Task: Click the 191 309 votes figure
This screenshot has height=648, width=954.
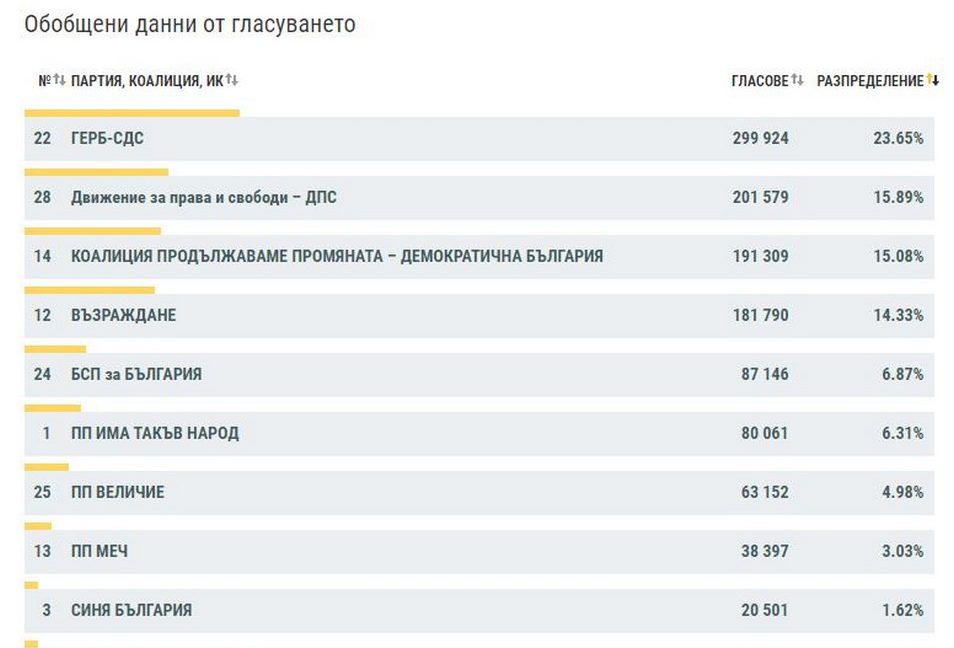Action: [x=760, y=257]
